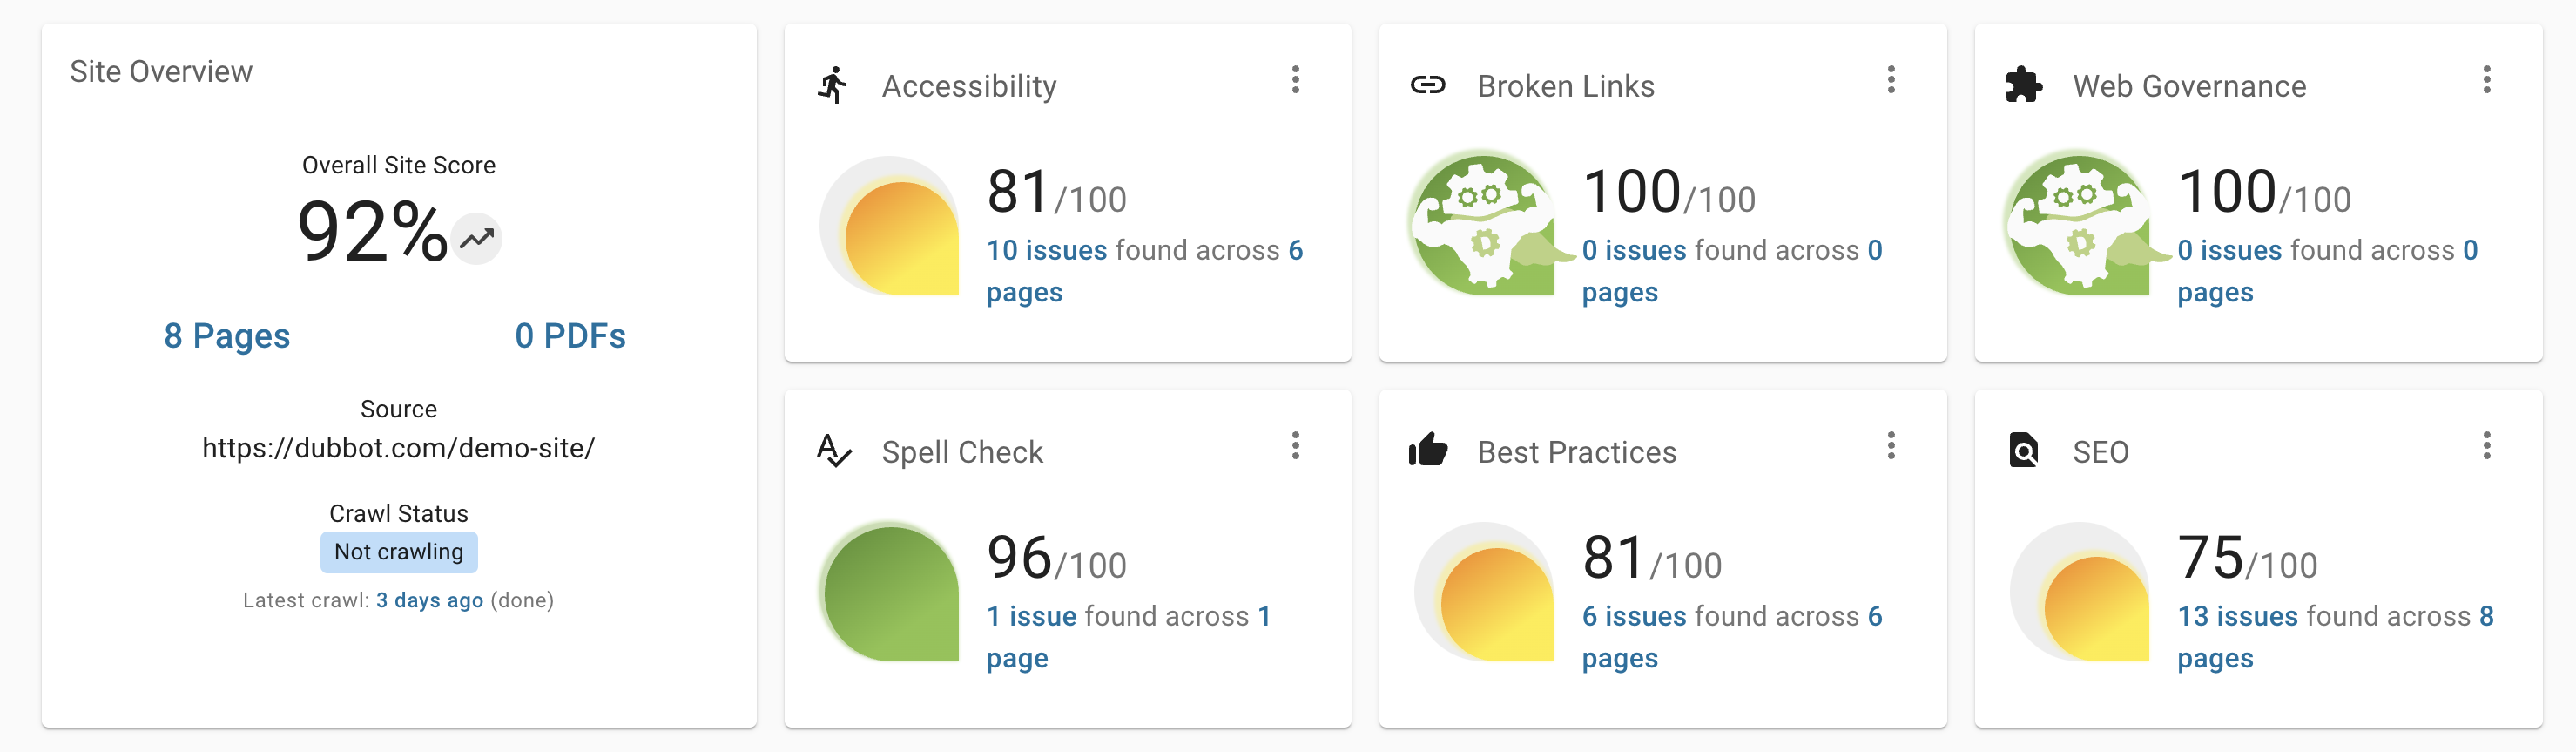This screenshot has width=2576, height=752.
Task: Click the Spell Check letter-check icon
Action: click(833, 452)
